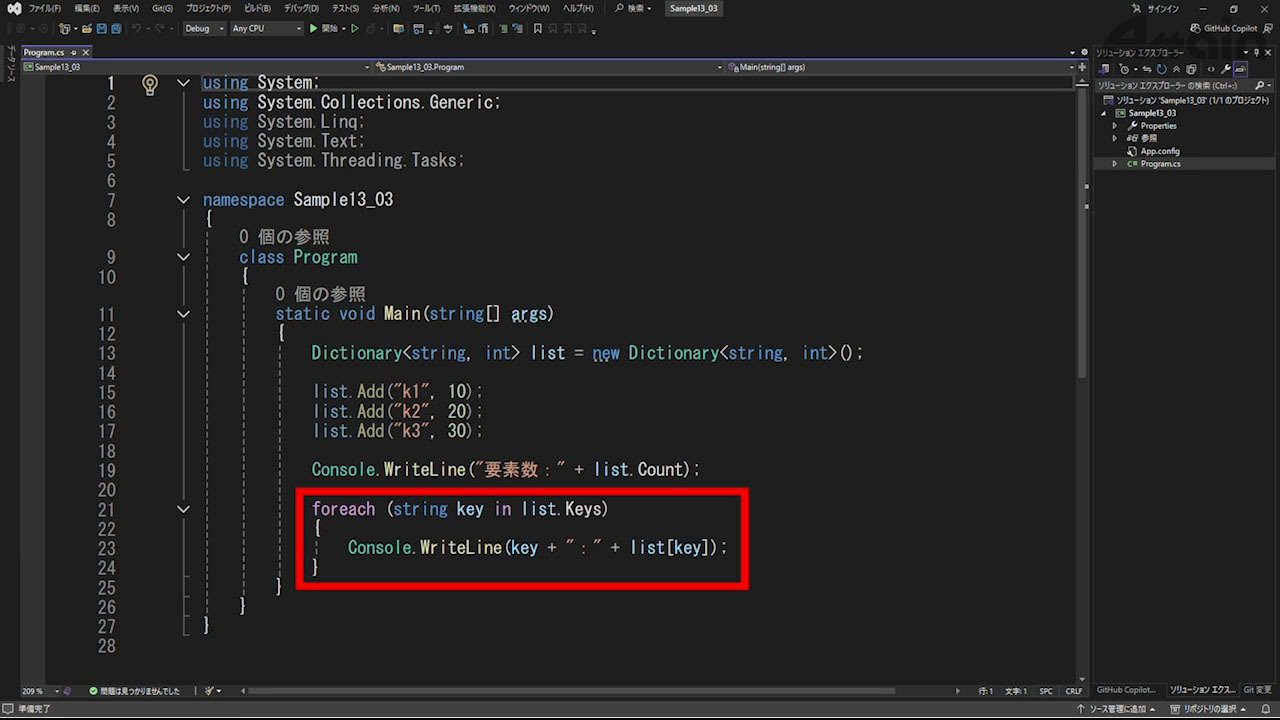Open the Git(G) menu
This screenshot has width=1280, height=720.
pyautogui.click(x=162, y=8)
